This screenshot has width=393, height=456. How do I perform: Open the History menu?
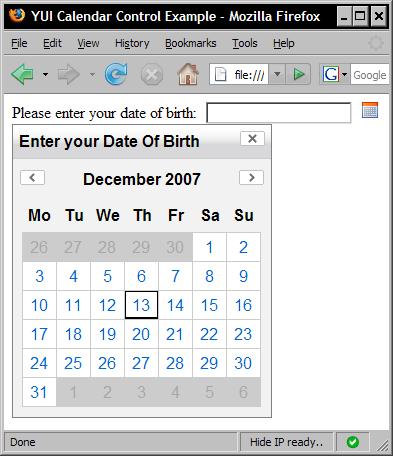(132, 43)
